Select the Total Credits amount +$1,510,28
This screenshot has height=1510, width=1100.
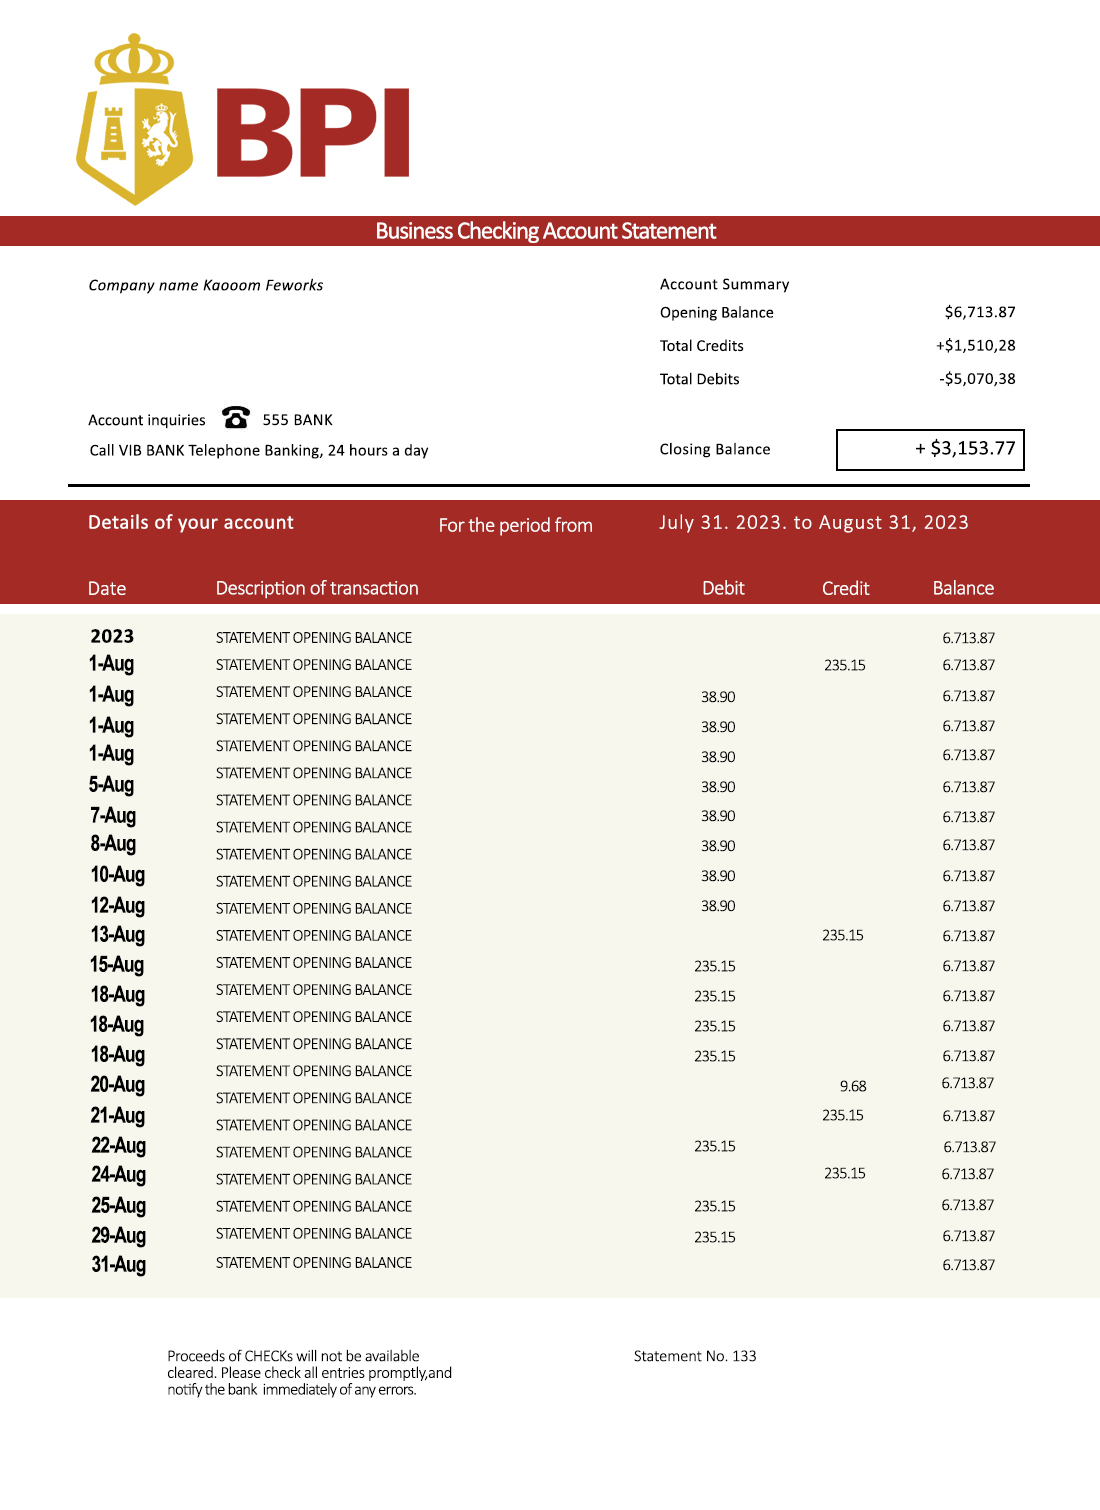click(x=975, y=345)
